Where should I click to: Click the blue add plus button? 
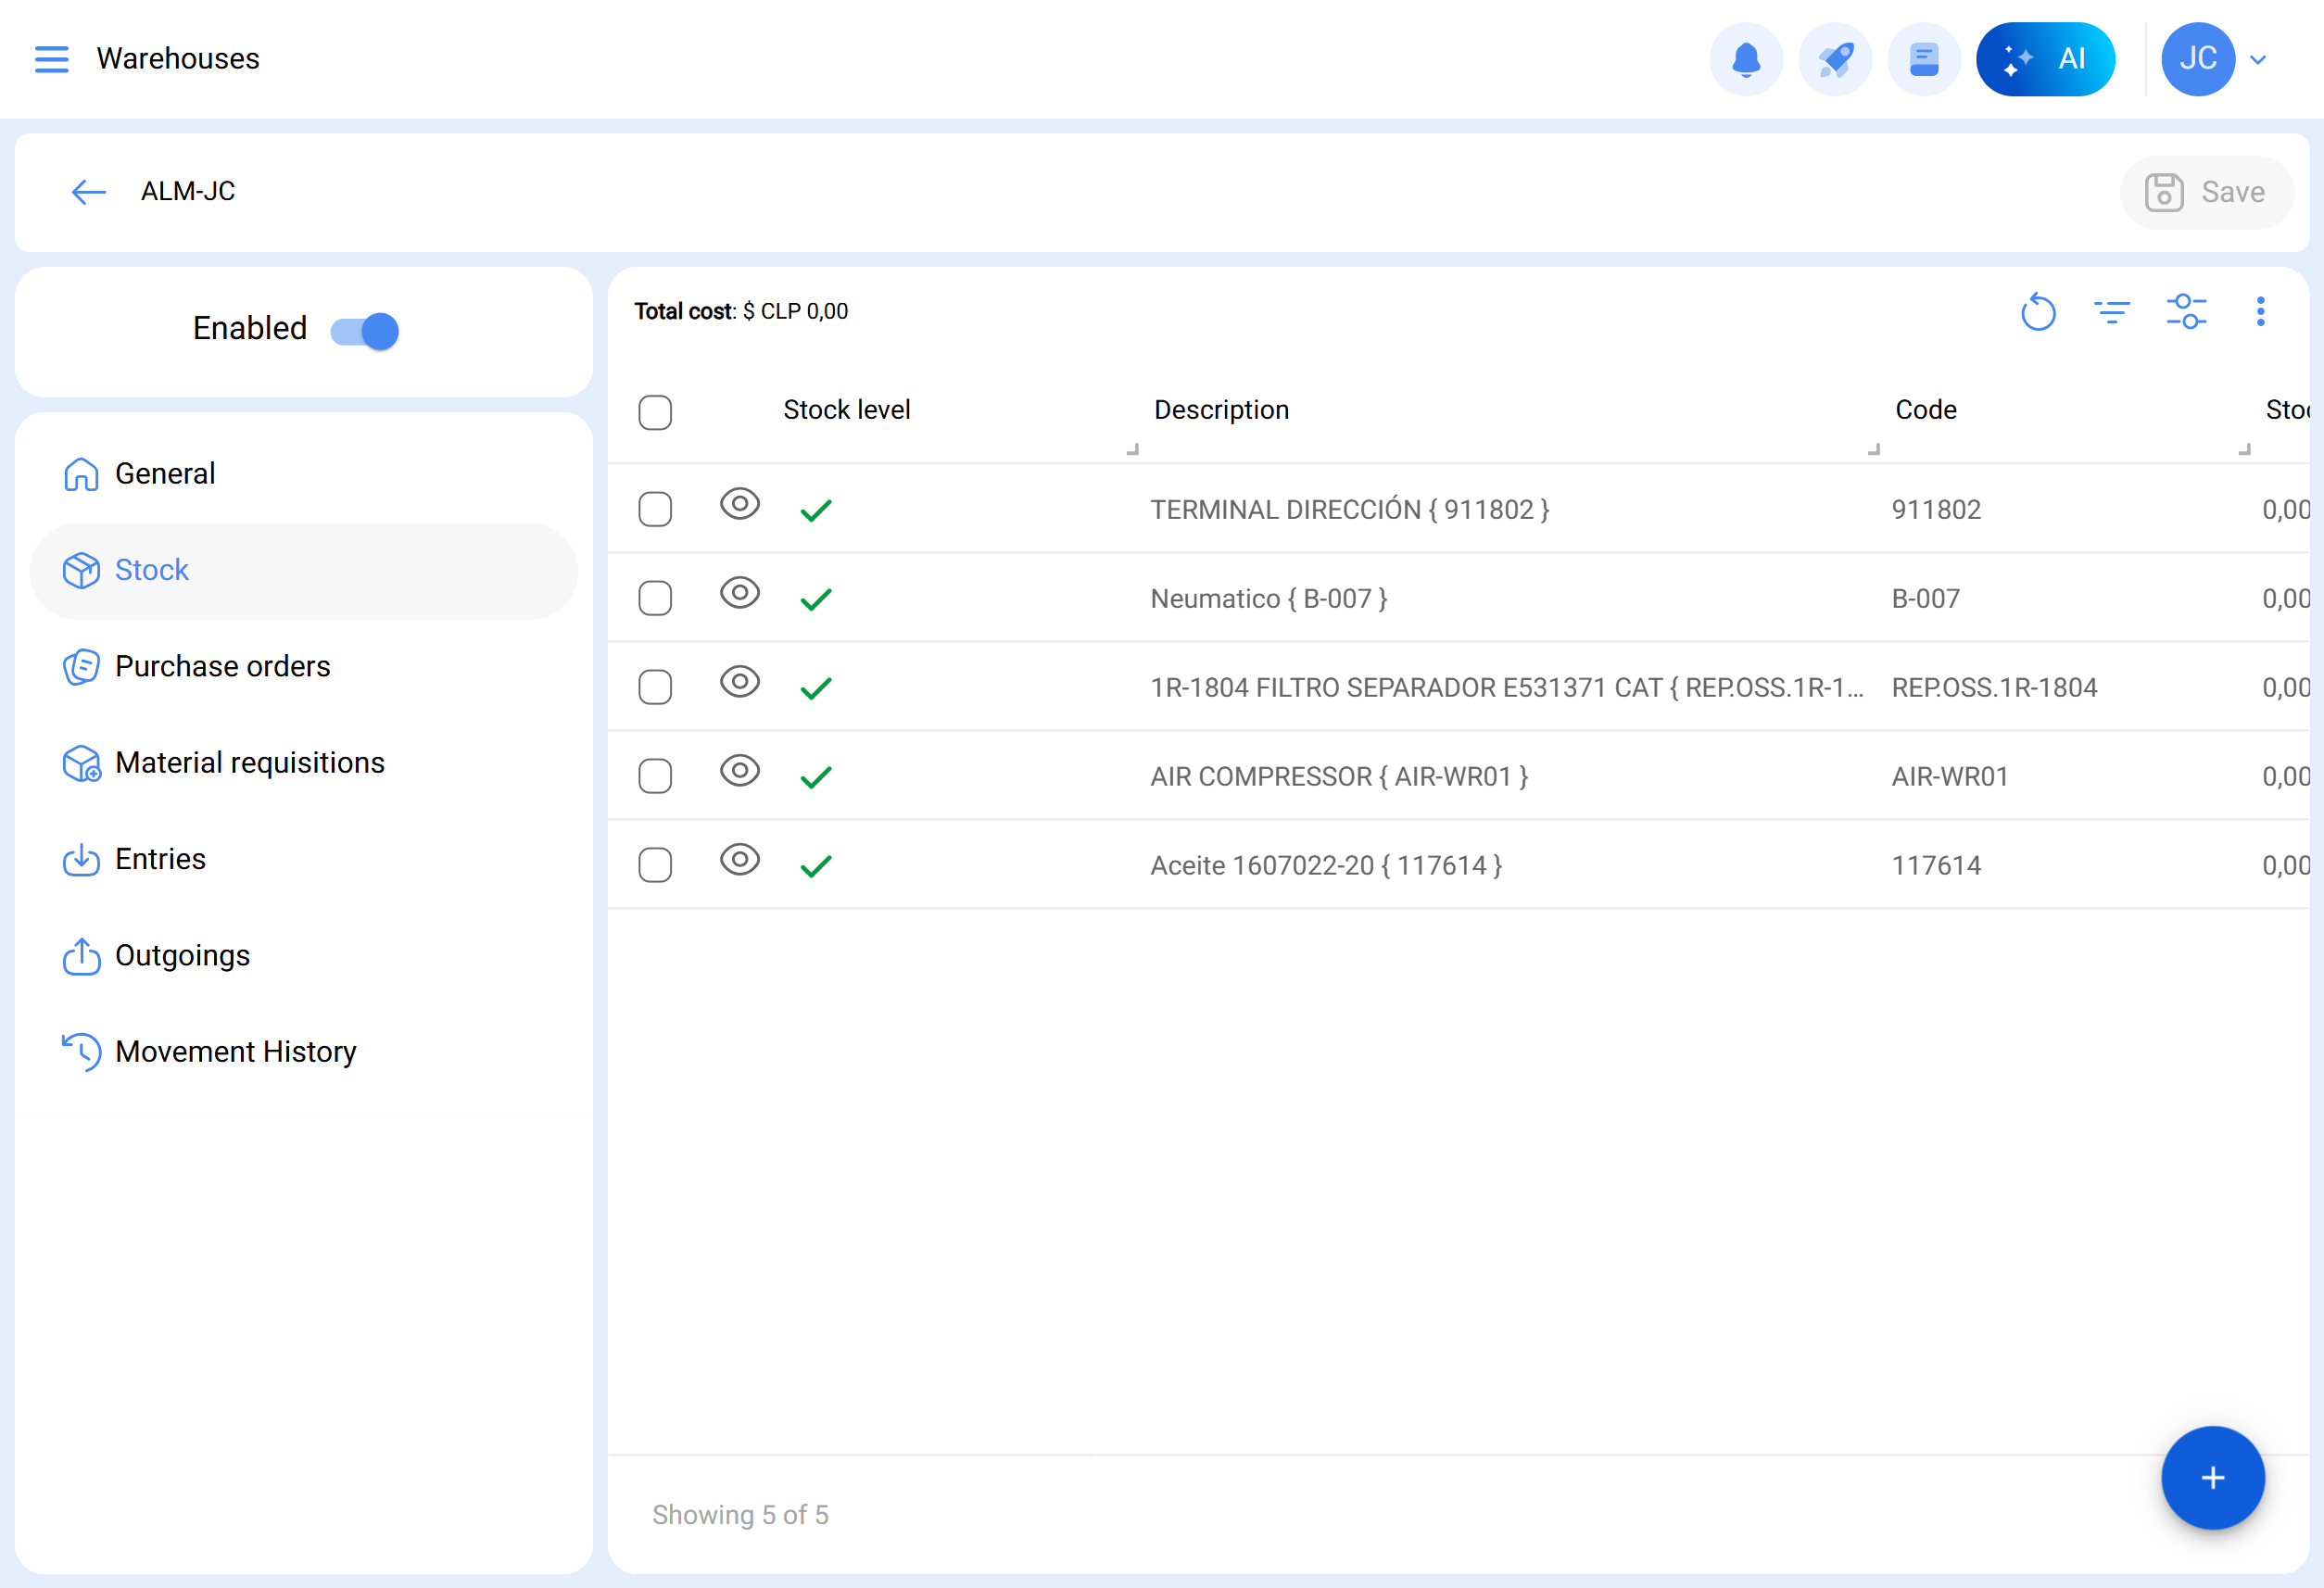pos(2212,1477)
